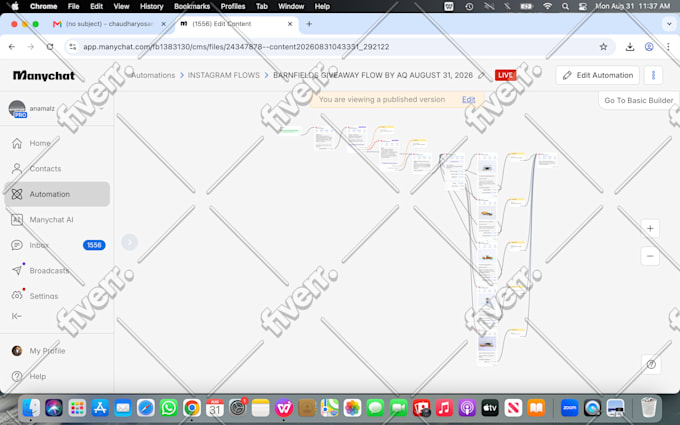Open the Chrome profile icon
The width and height of the screenshot is (680, 425).
click(649, 47)
